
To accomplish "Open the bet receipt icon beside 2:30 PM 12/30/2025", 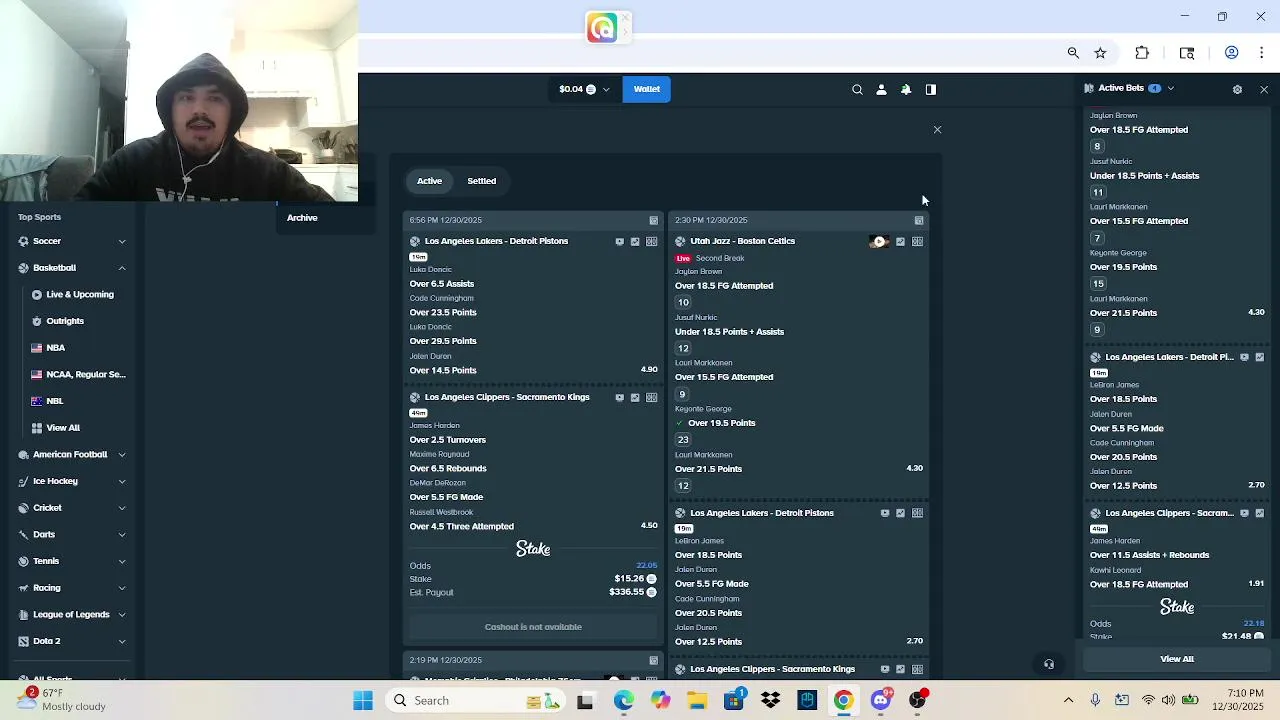I will click(x=919, y=220).
